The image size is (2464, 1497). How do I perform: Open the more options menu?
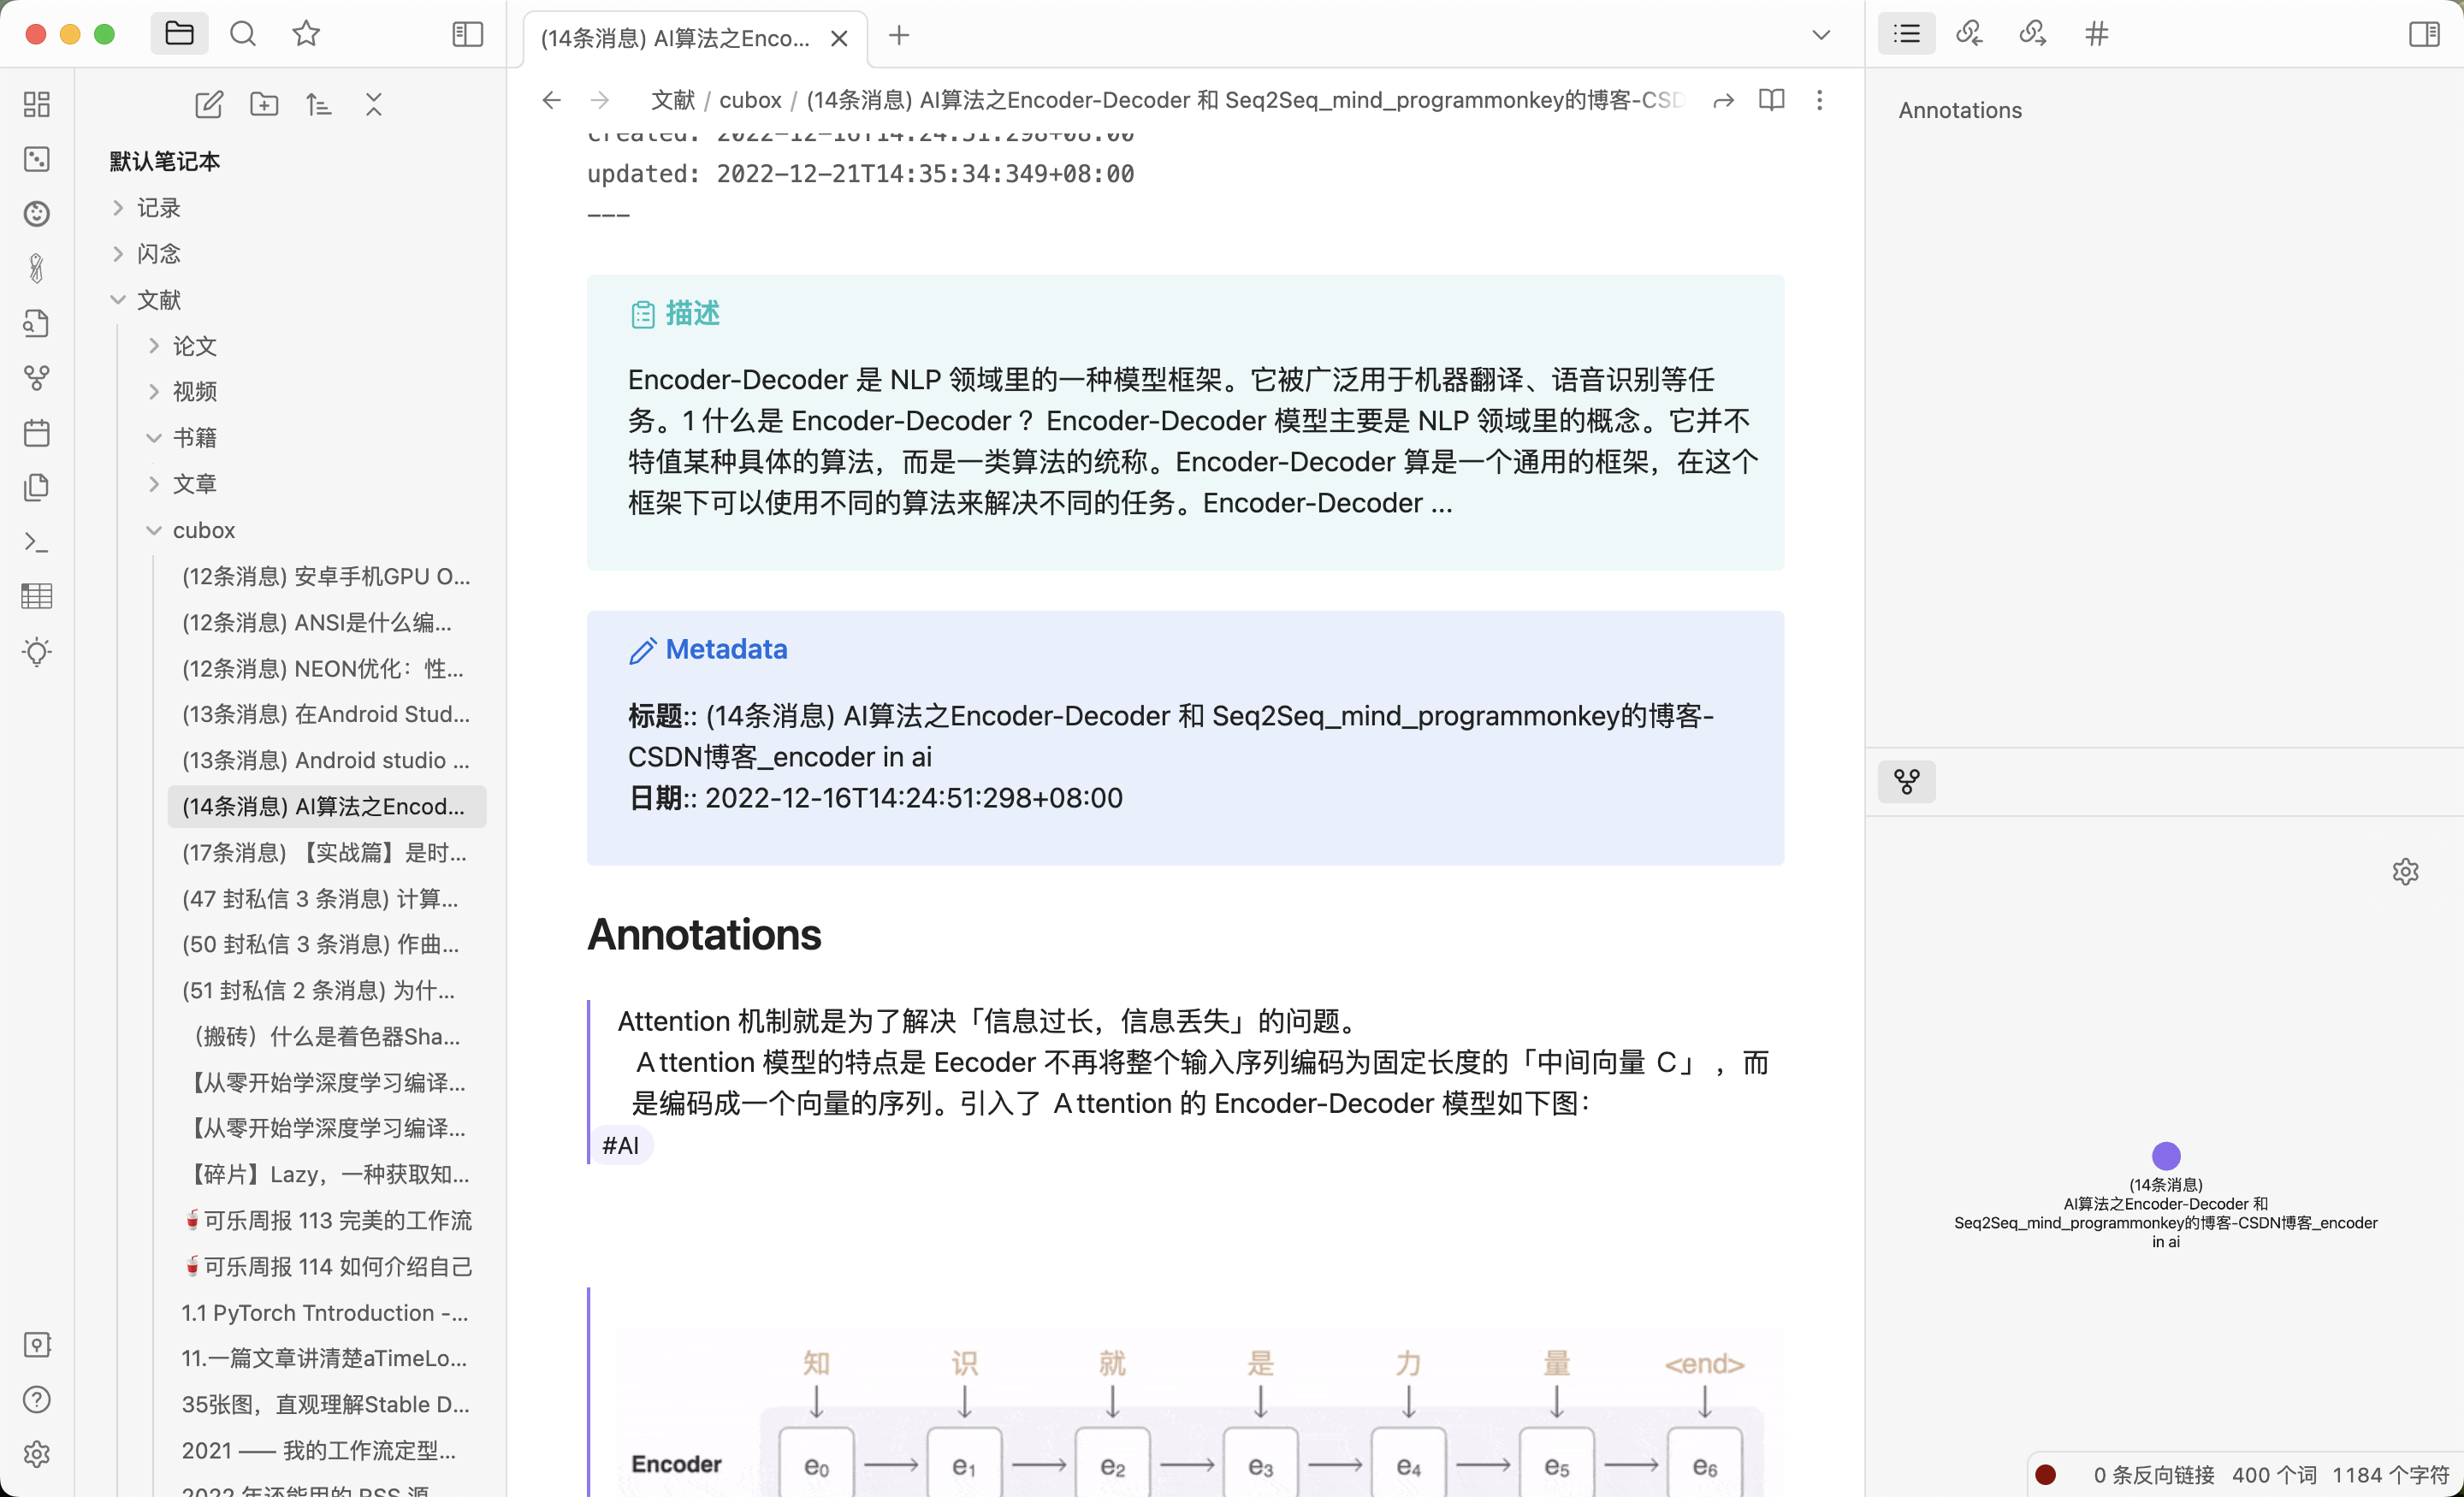1819,100
